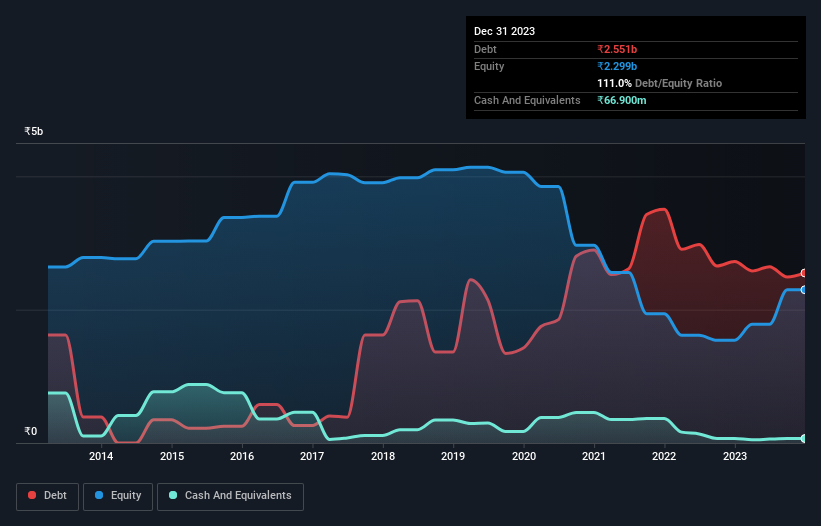Click the 2020 x-axis label
This screenshot has height=526, width=821.
(x=524, y=456)
